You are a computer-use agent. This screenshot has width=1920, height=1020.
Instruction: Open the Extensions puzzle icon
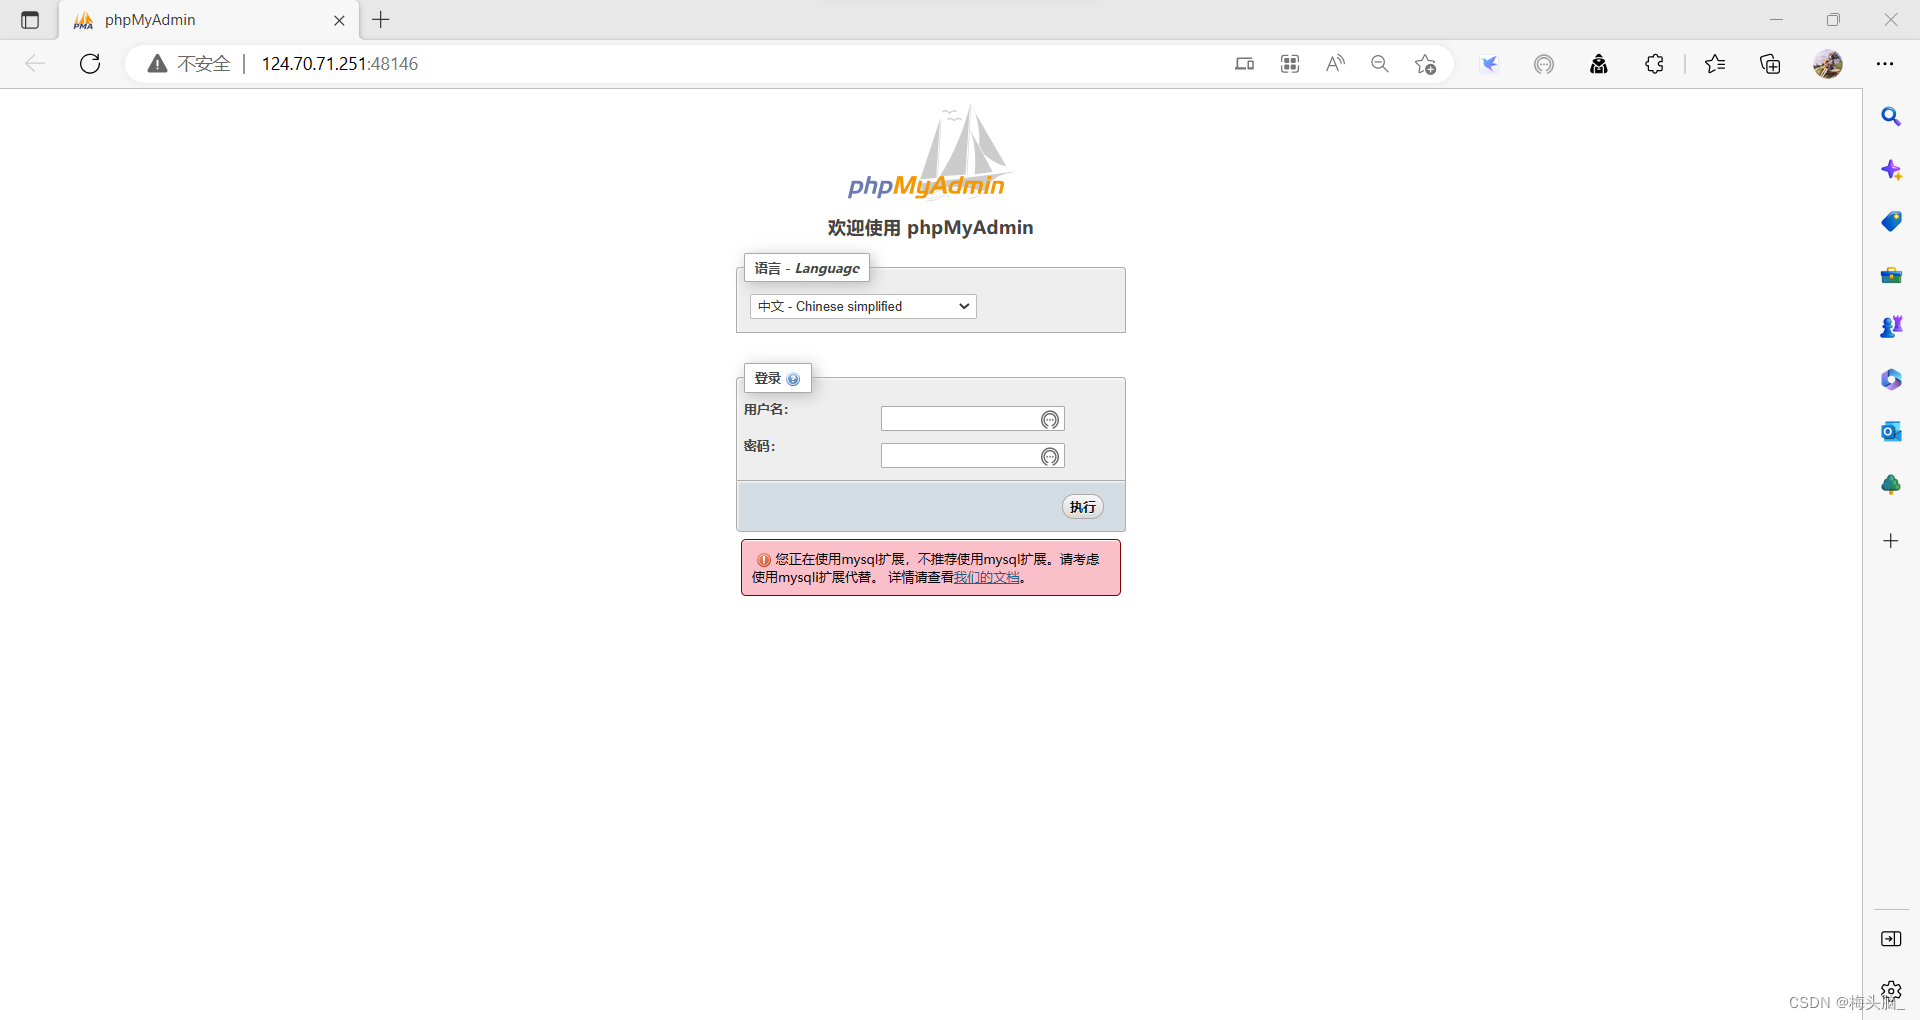(x=1654, y=63)
